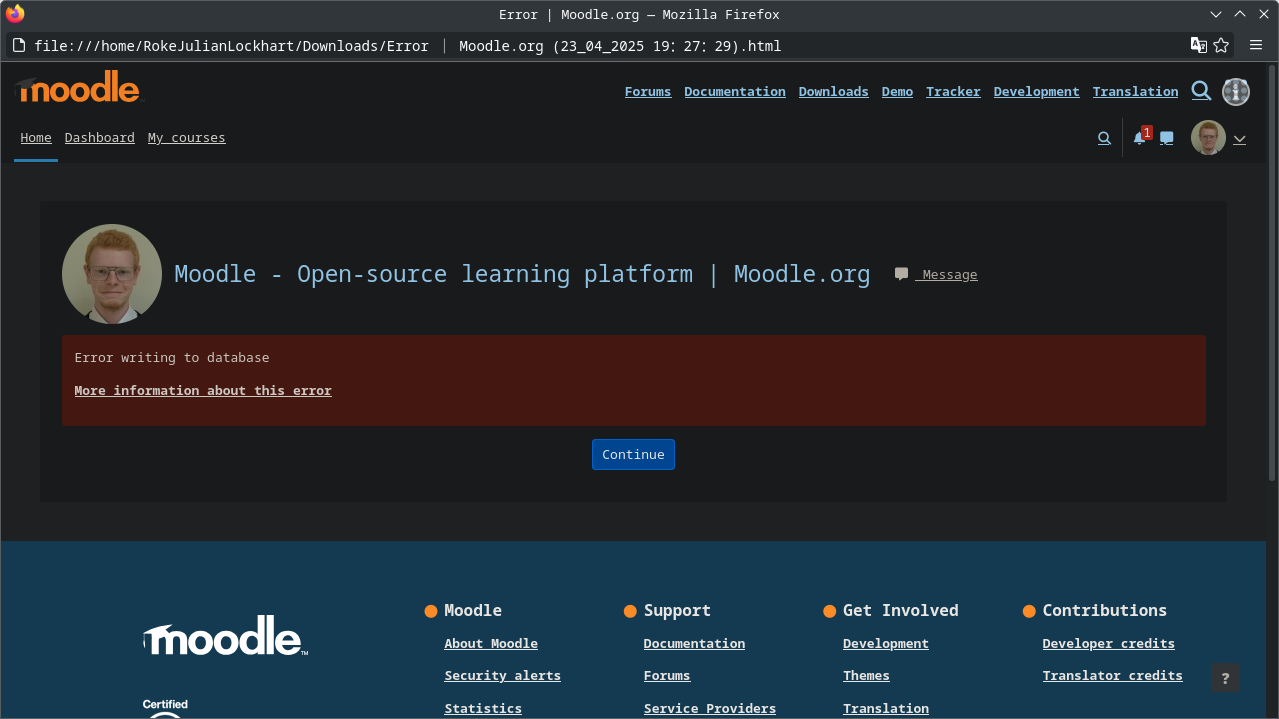Click the Firefox application icon in the title bar
Image resolution: width=1279 pixels, height=719 pixels.
click(15, 14)
